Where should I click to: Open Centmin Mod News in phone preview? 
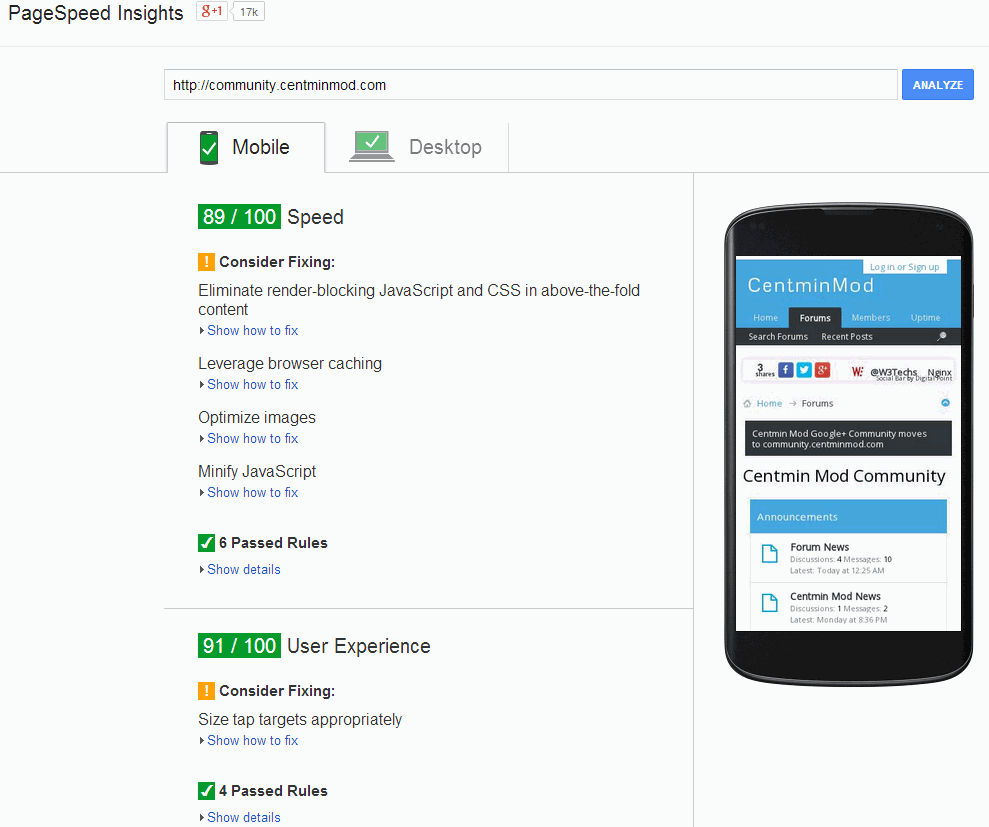click(x=835, y=596)
